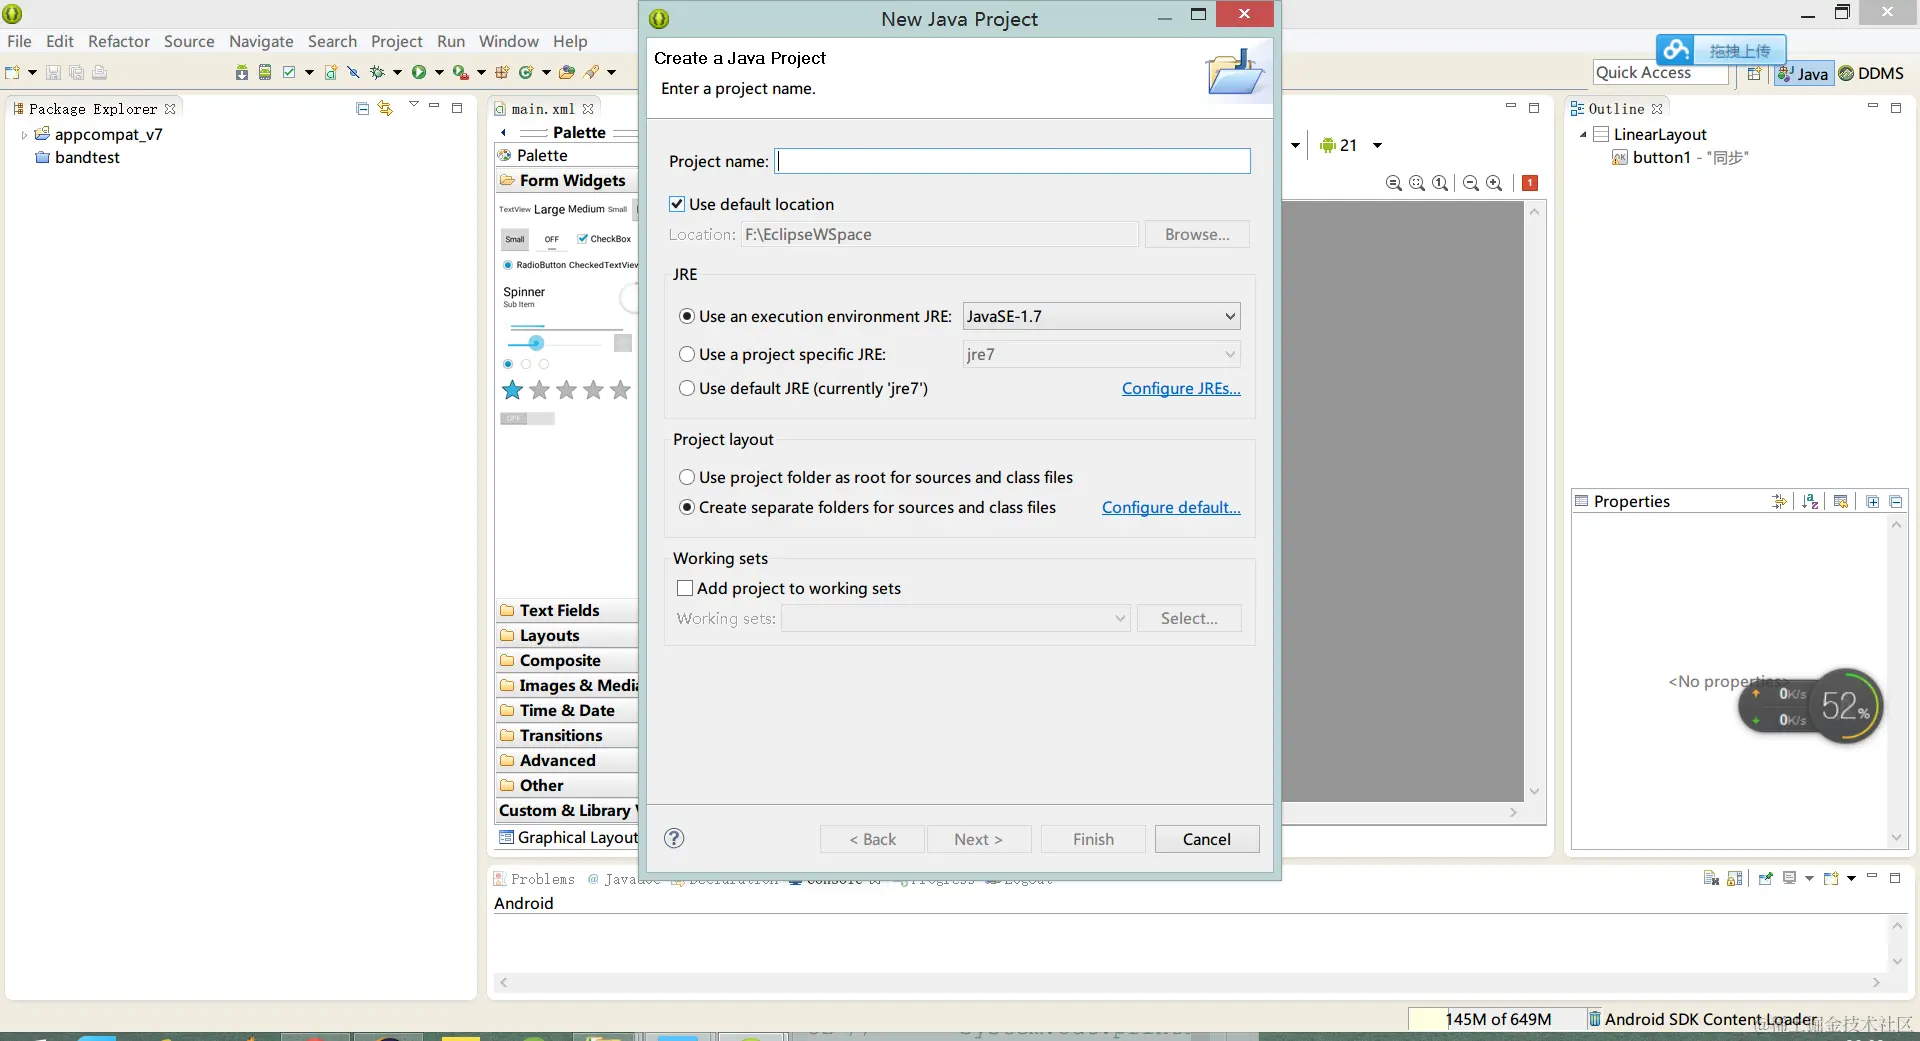Image resolution: width=1920 pixels, height=1041 pixels.
Task: Select Use an execution environment JRE radio
Action: tap(687, 316)
